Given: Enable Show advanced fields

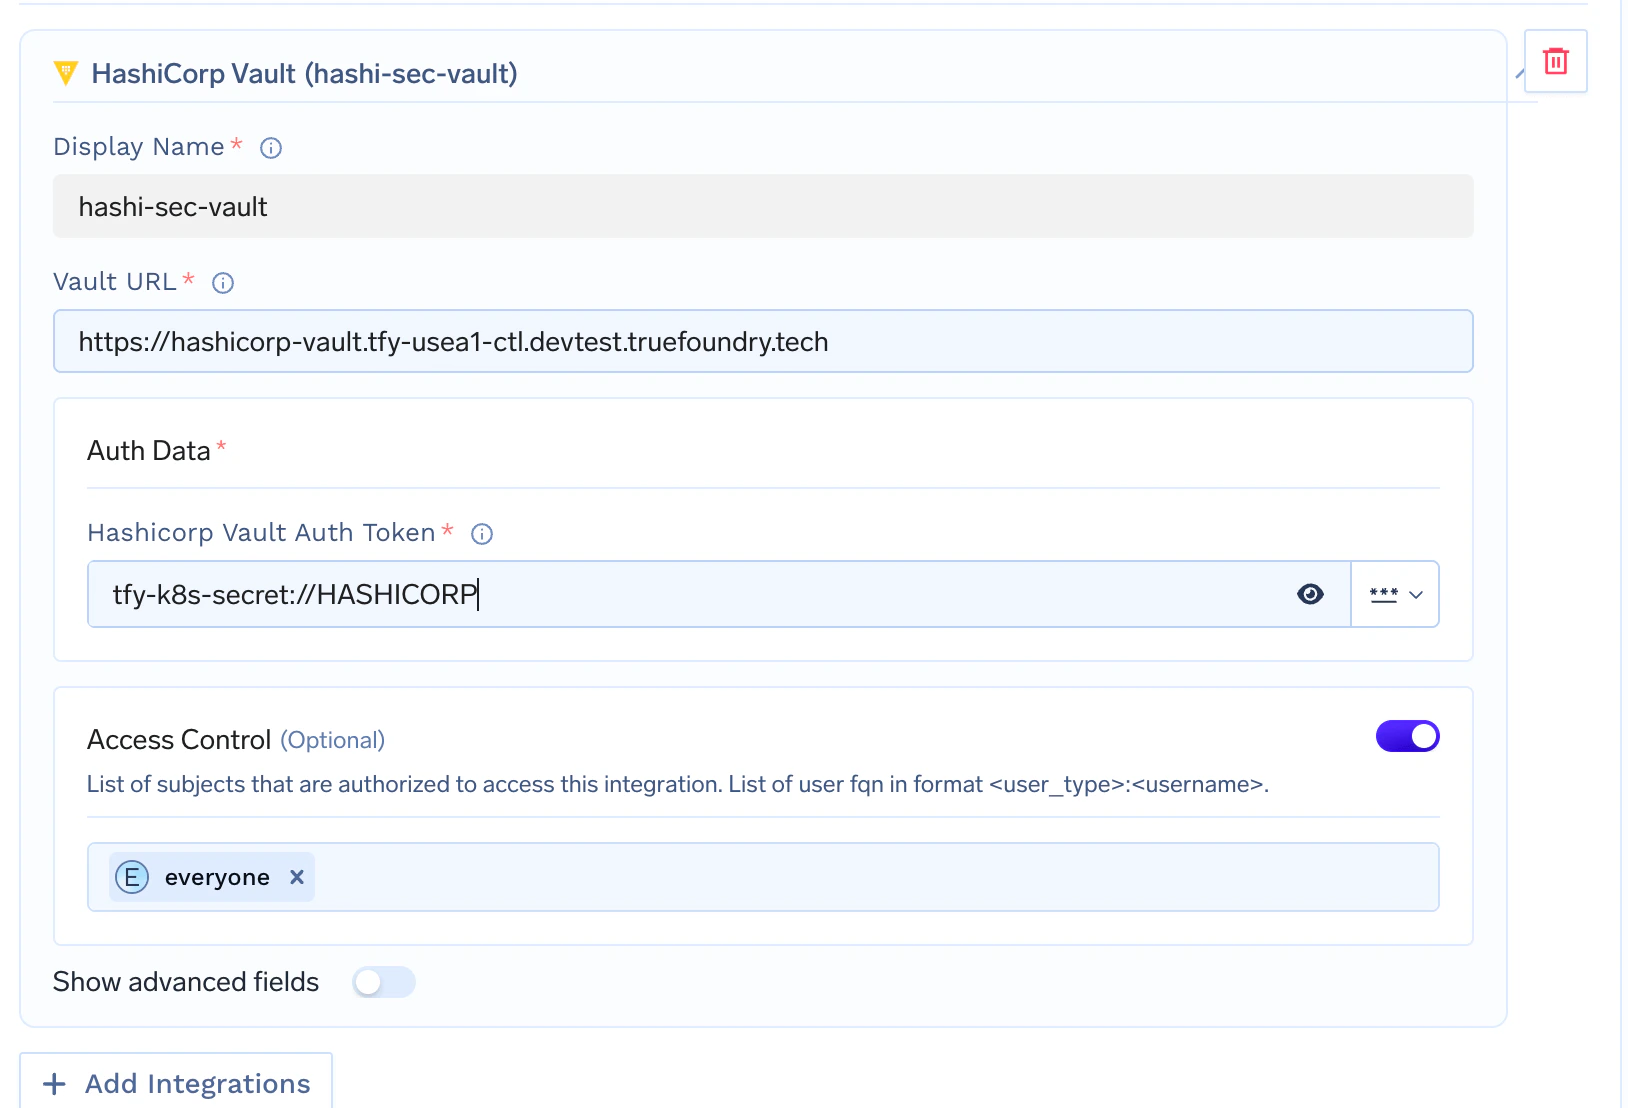Looking at the screenshot, I should 384,982.
